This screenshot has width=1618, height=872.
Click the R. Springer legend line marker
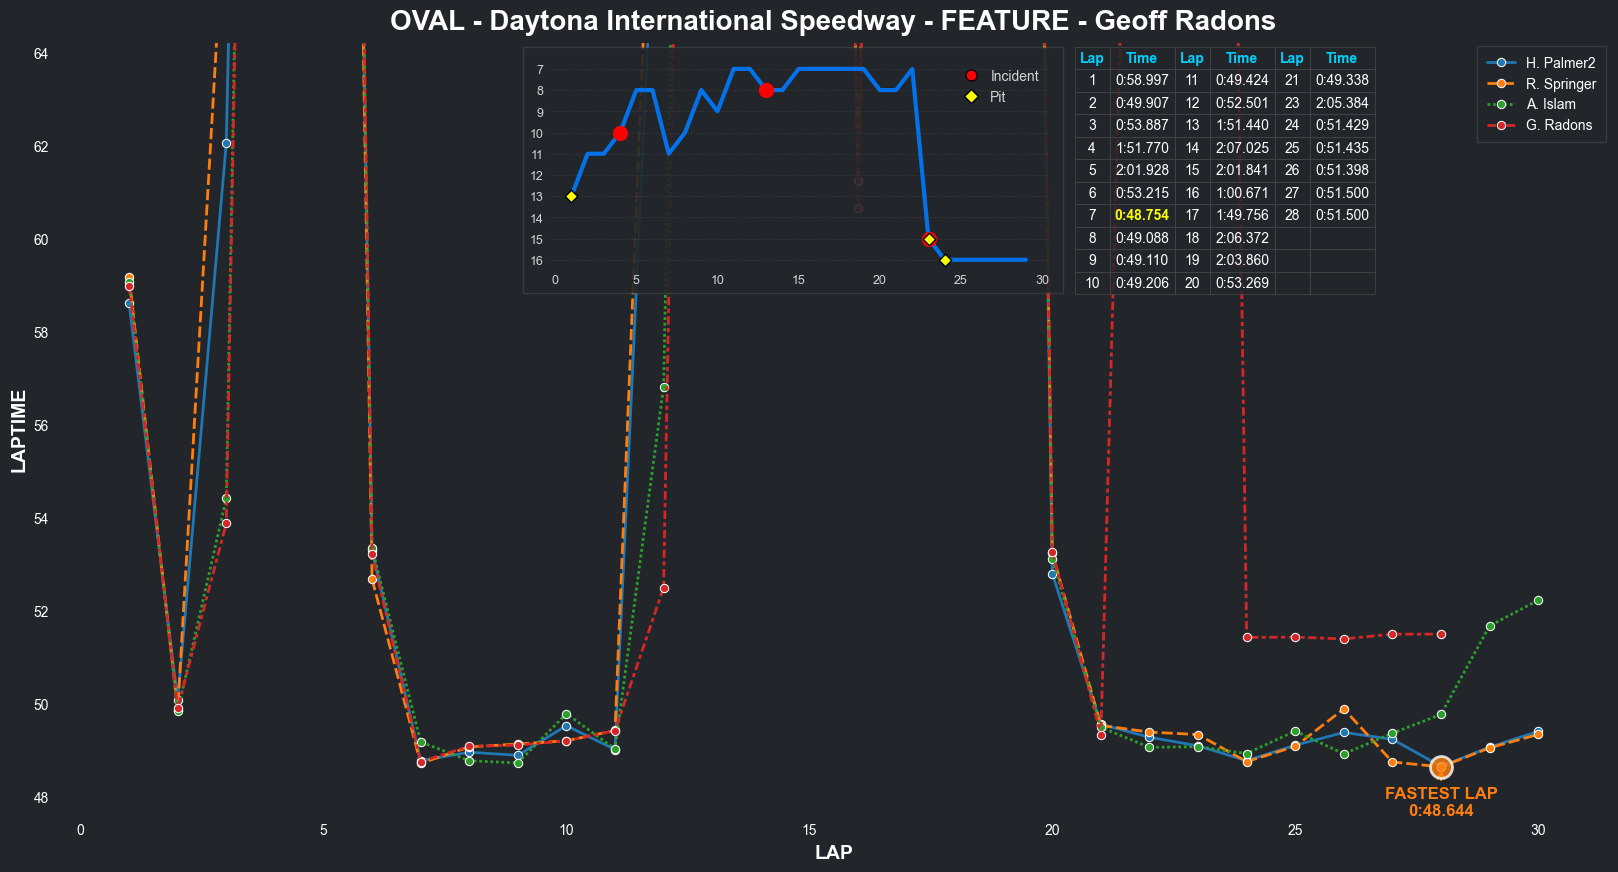click(1501, 84)
